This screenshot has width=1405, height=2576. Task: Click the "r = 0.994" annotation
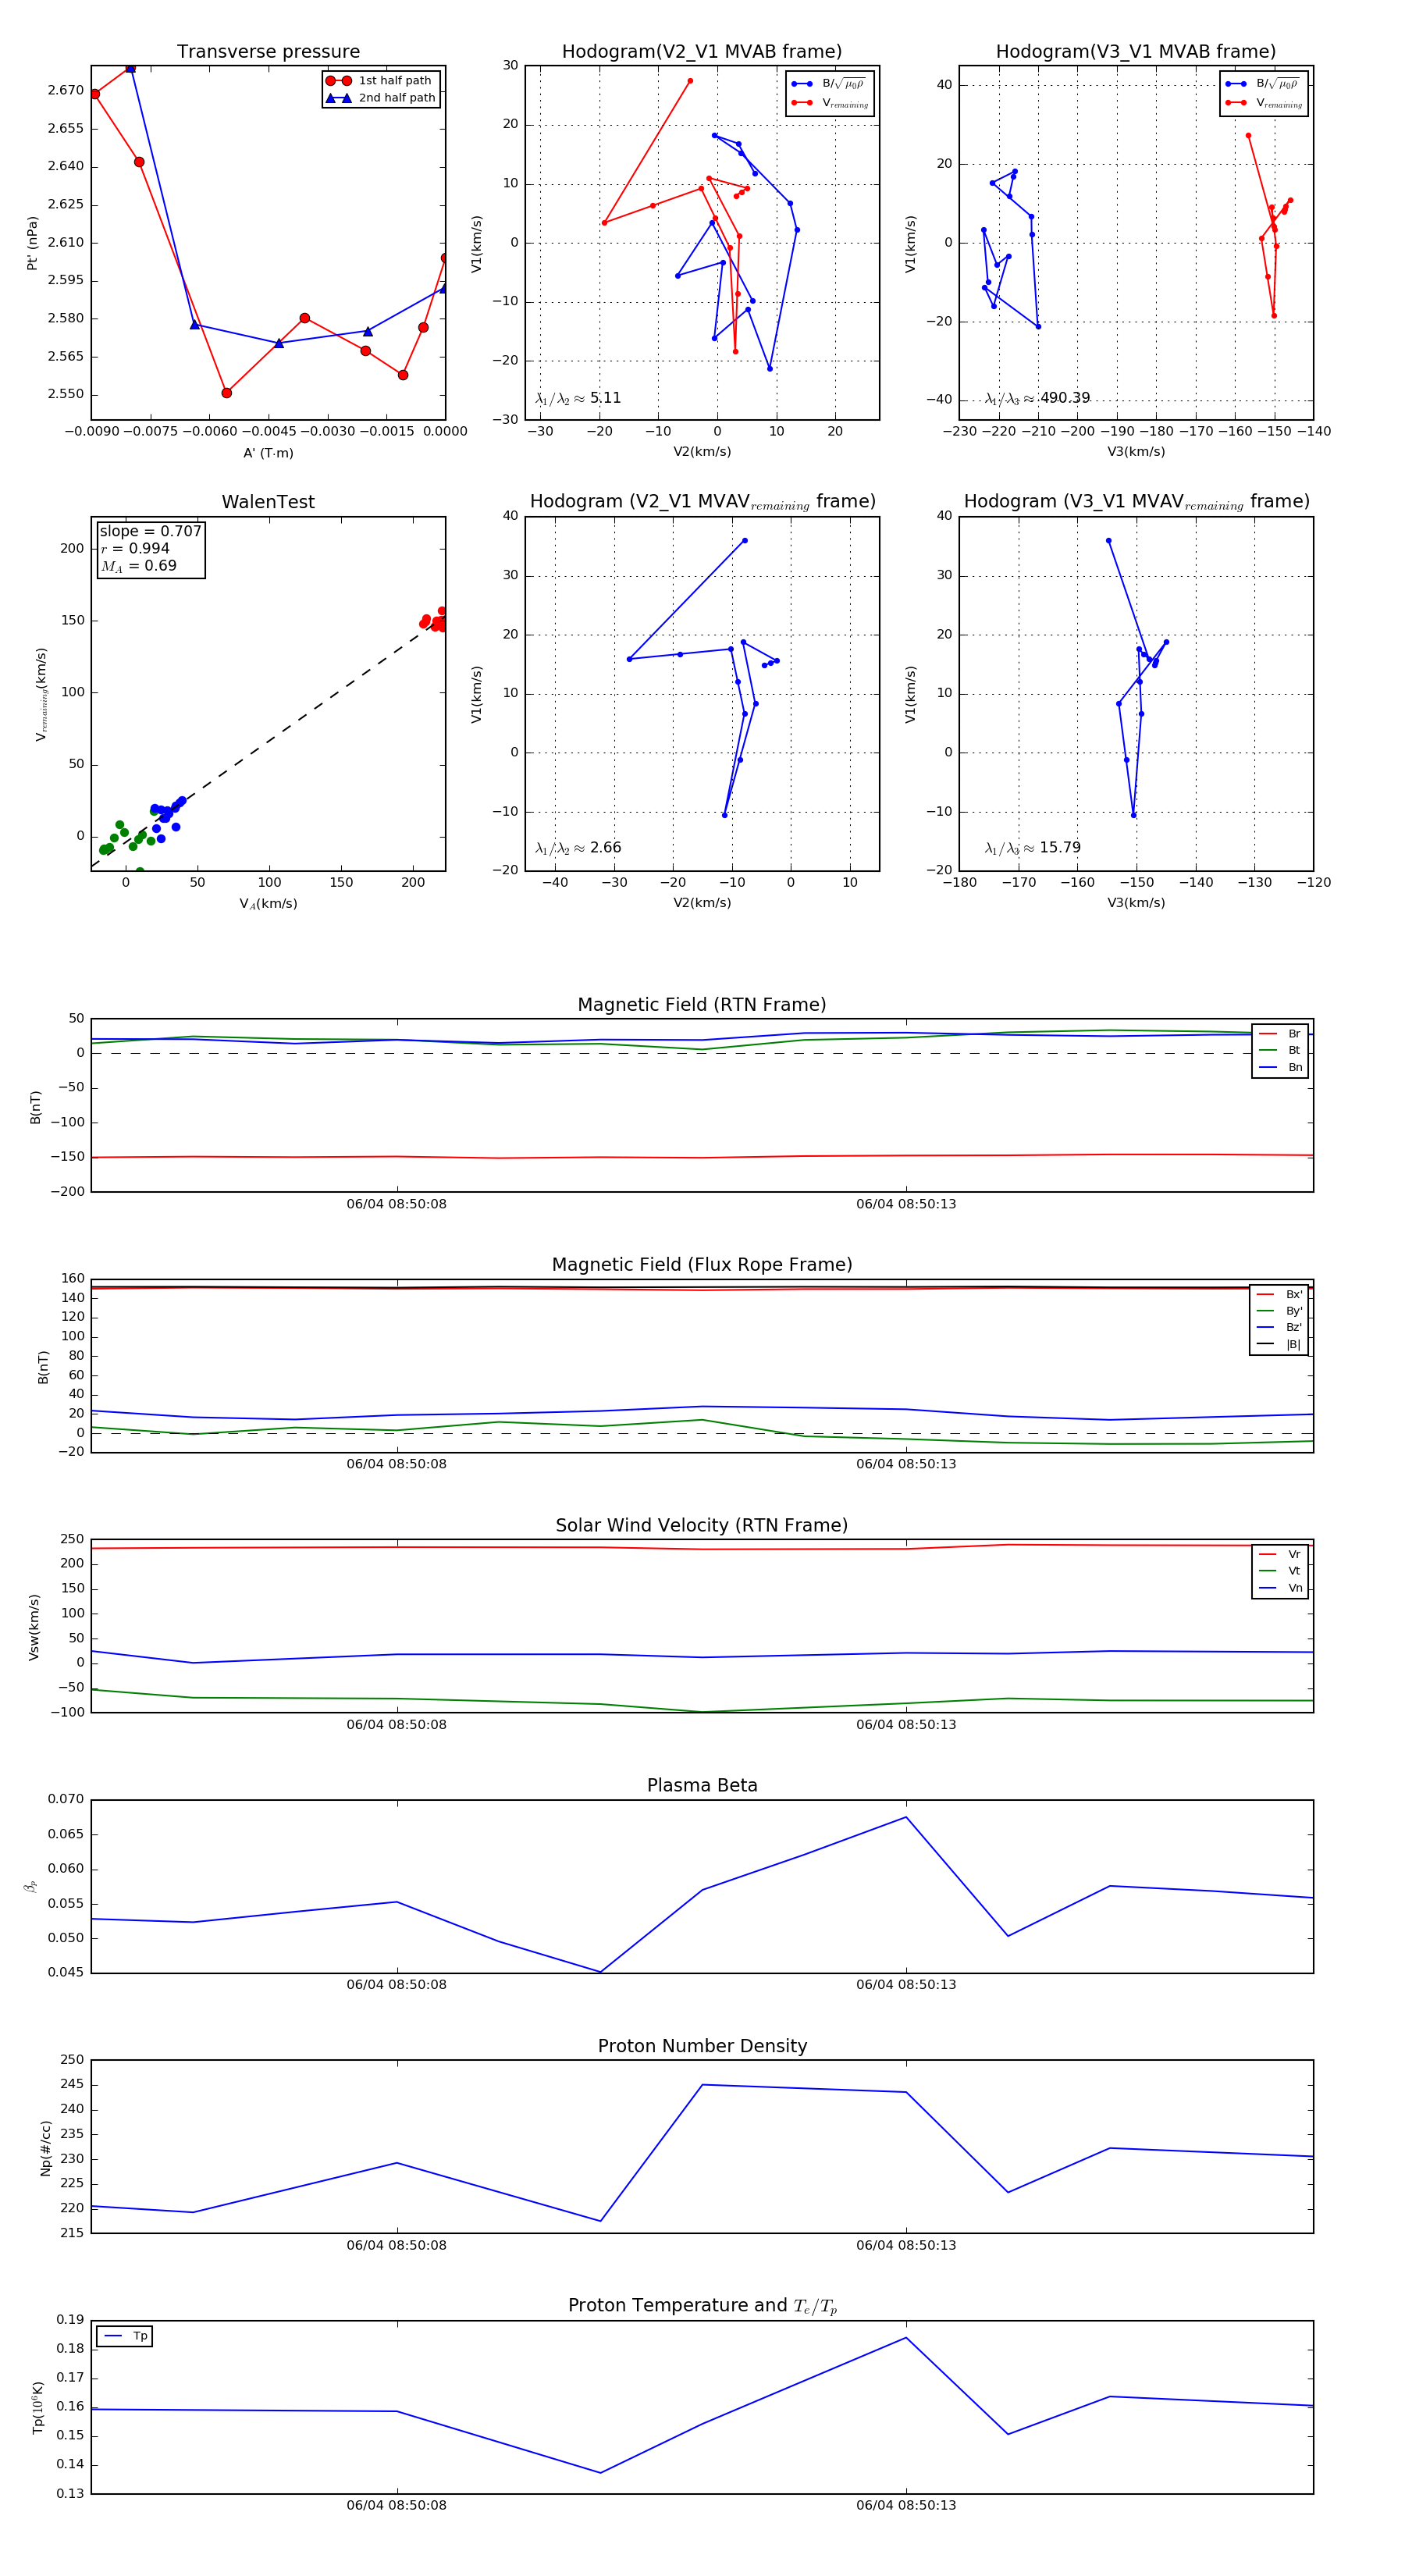(135, 548)
